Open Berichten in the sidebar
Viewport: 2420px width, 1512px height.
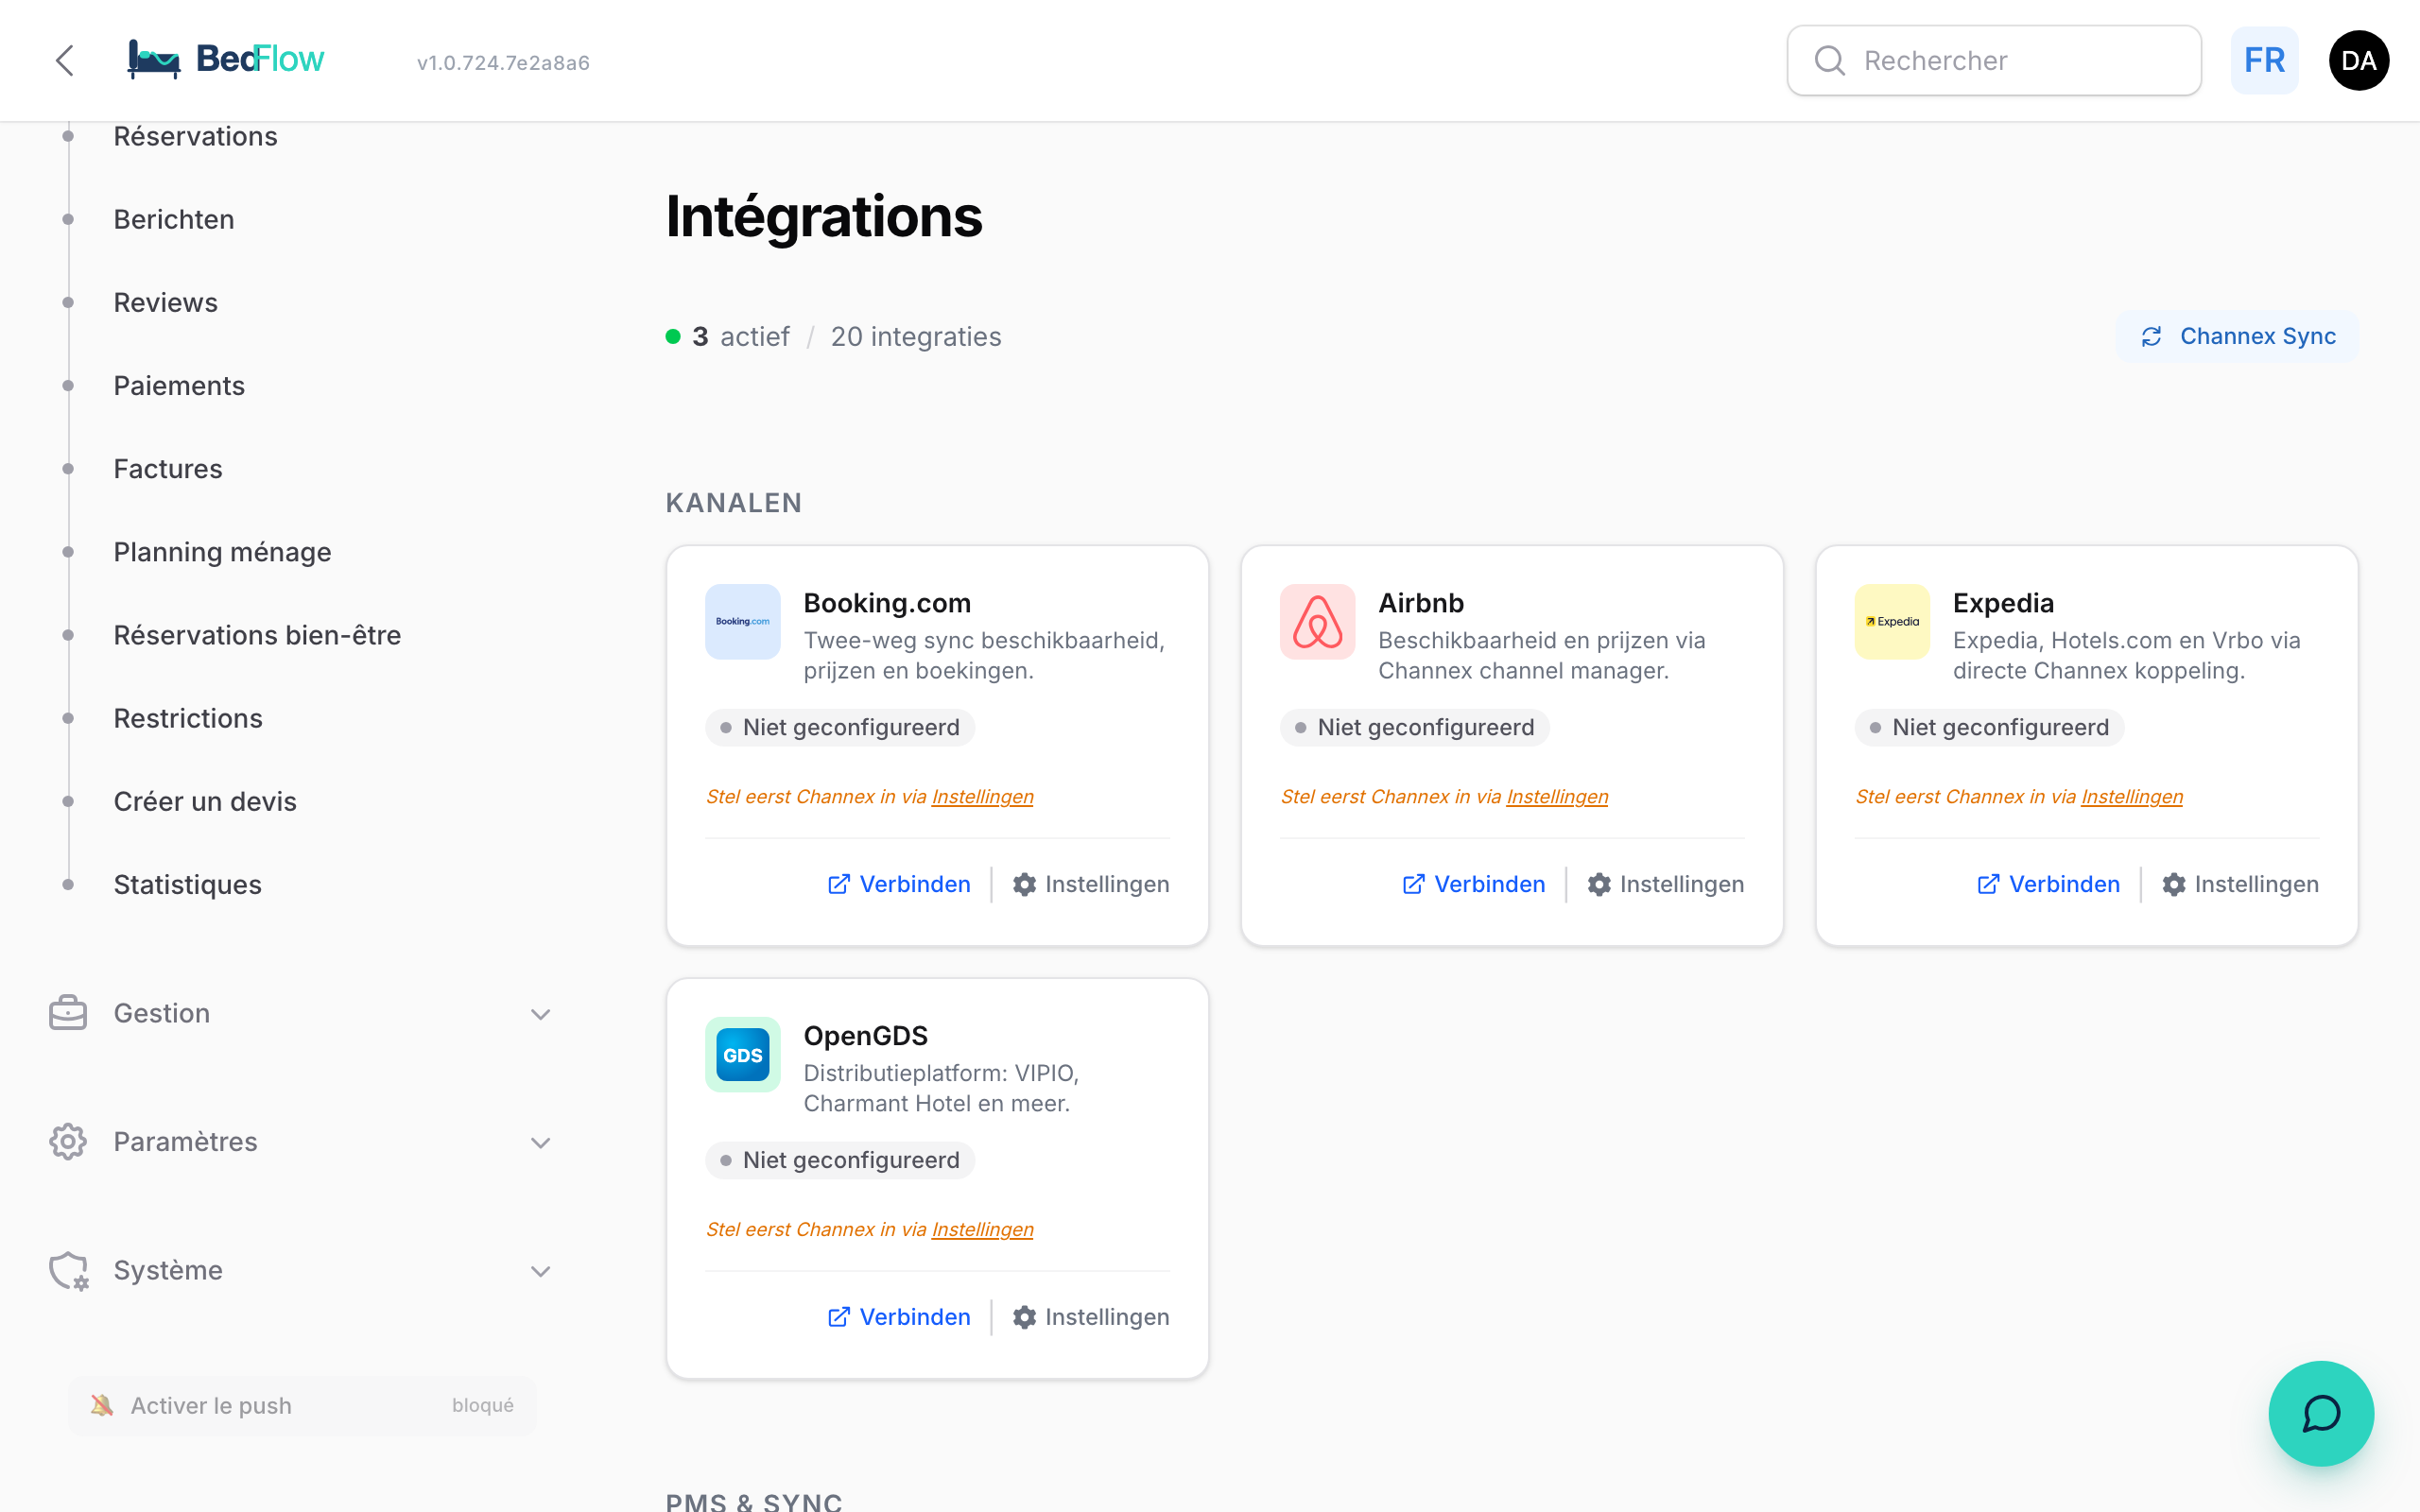coord(174,219)
